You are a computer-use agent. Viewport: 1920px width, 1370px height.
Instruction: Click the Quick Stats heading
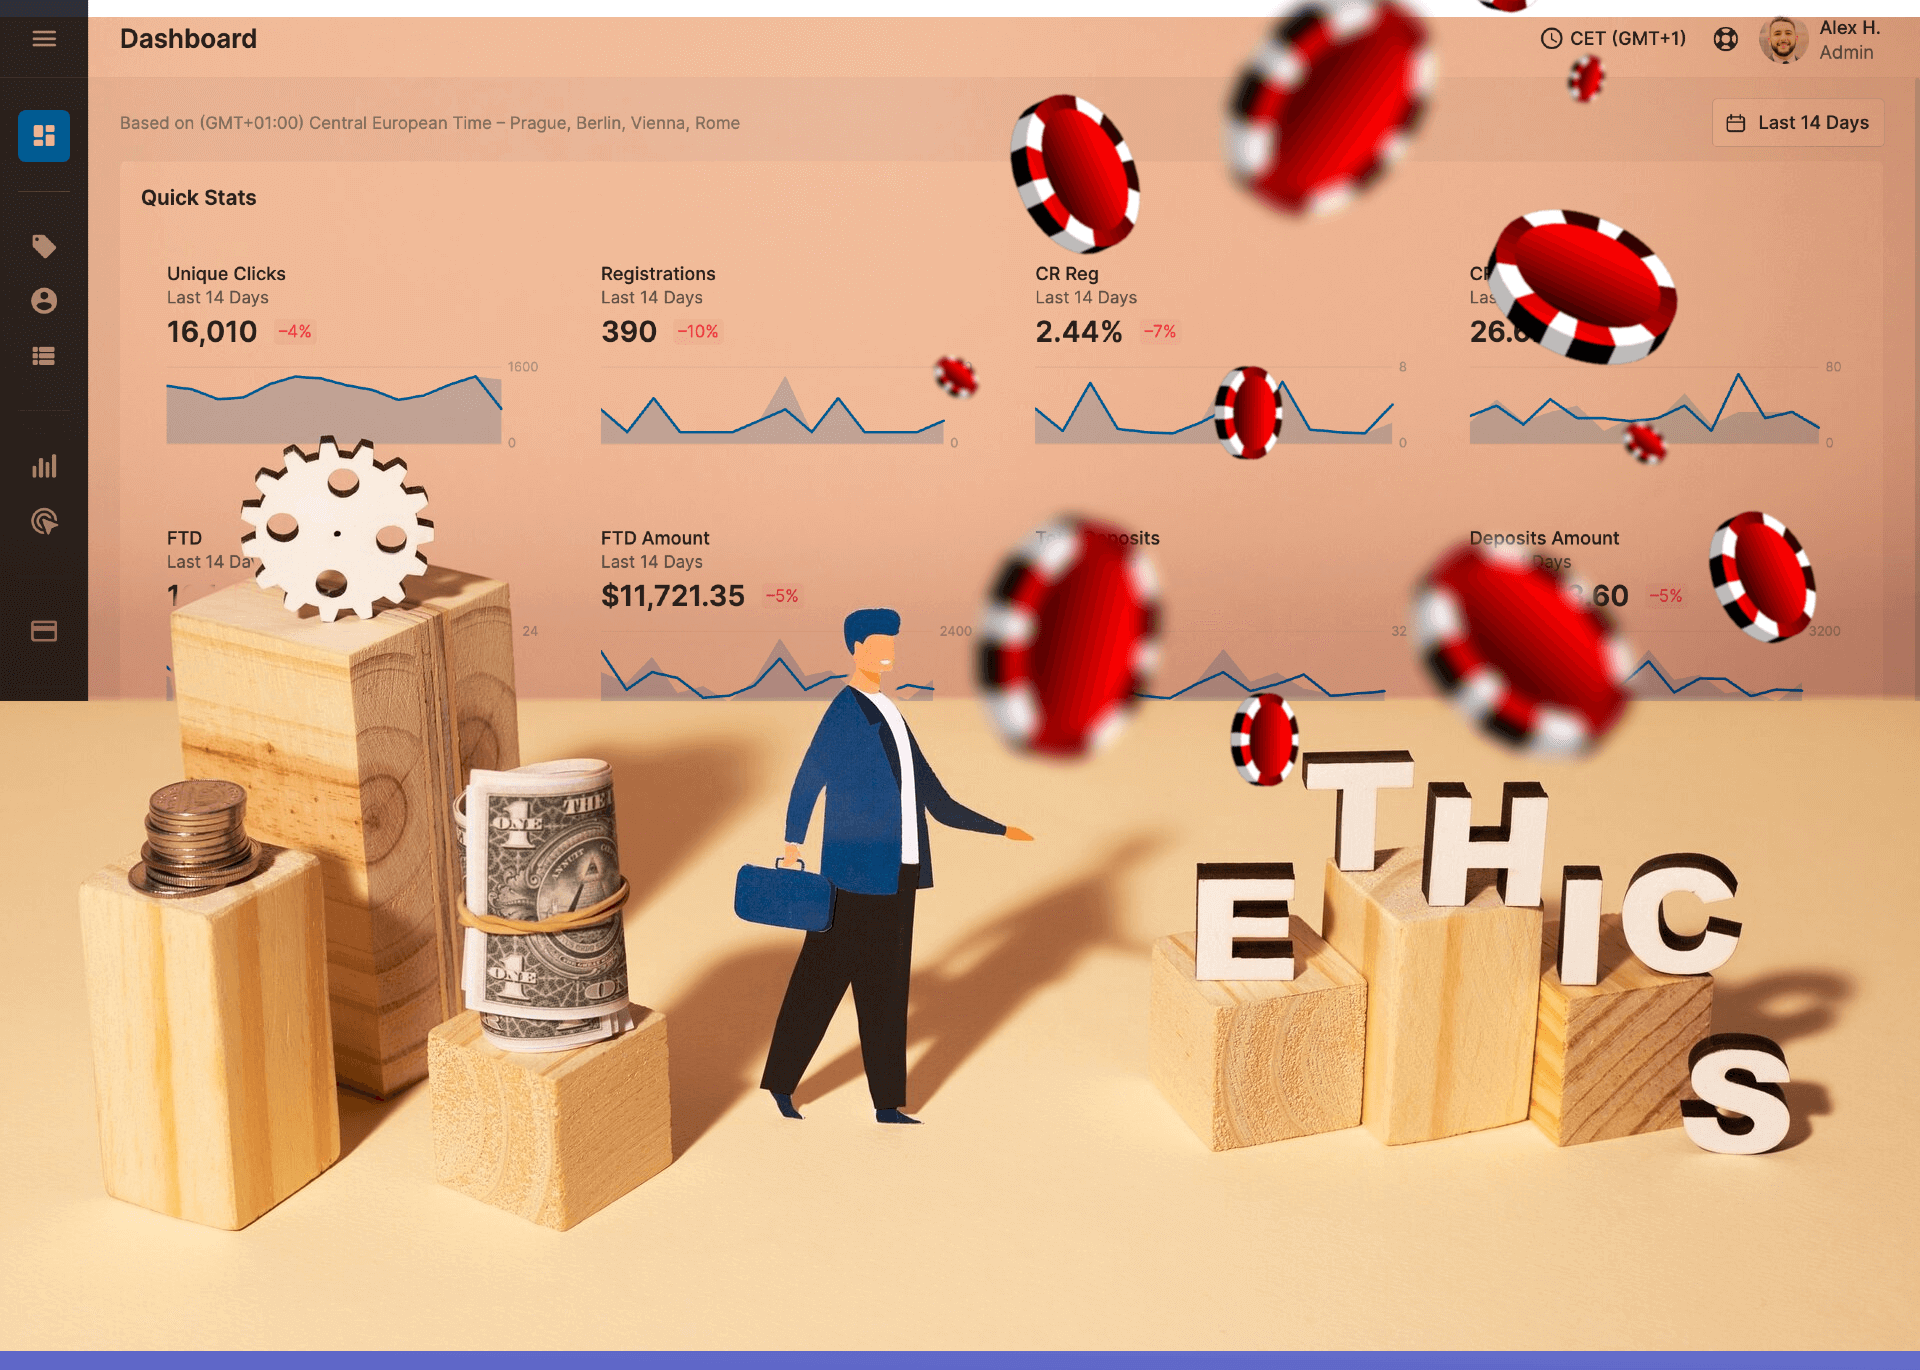[x=198, y=198]
